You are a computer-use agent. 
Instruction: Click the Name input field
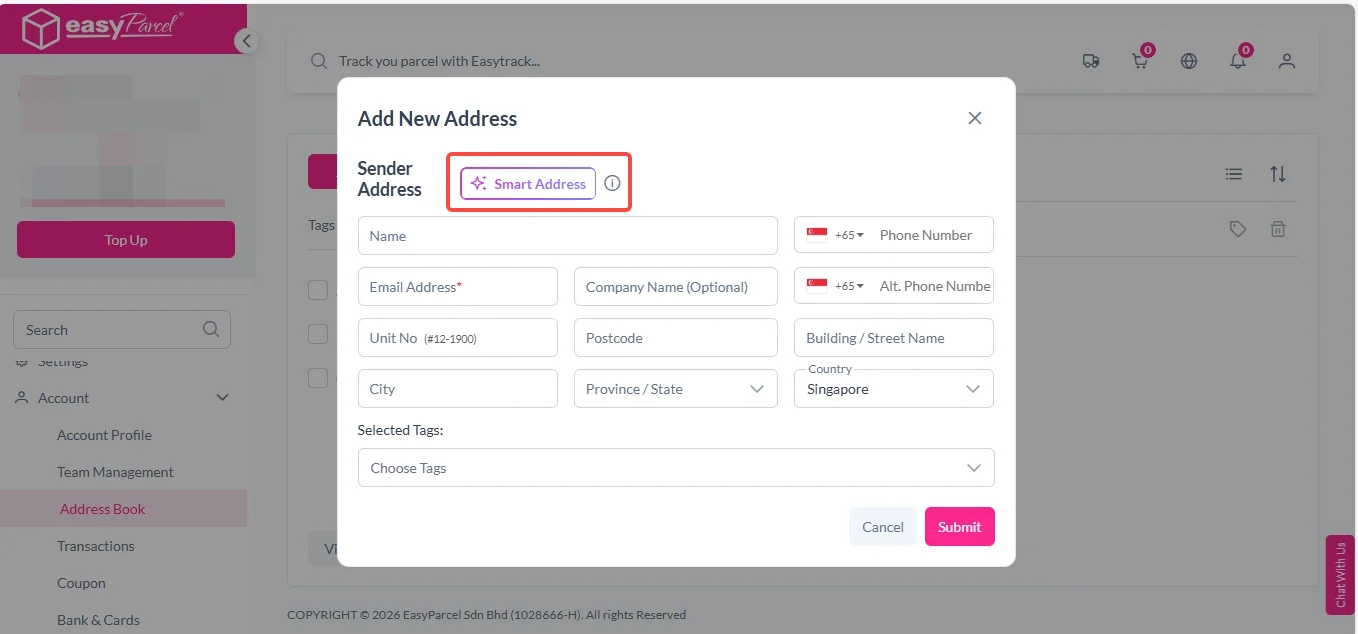pyautogui.click(x=567, y=235)
